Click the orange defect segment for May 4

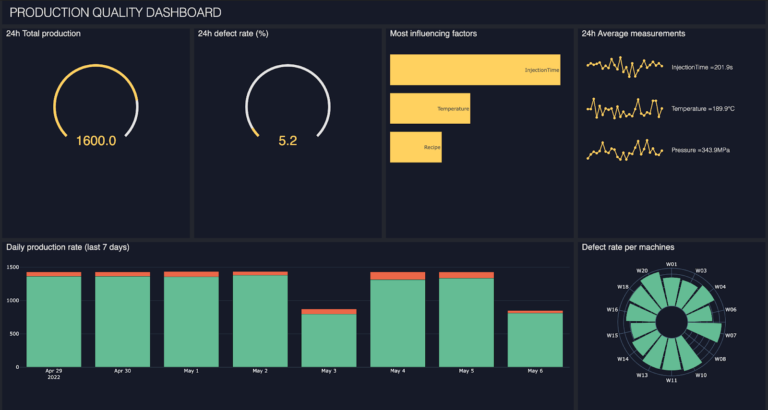click(398, 276)
